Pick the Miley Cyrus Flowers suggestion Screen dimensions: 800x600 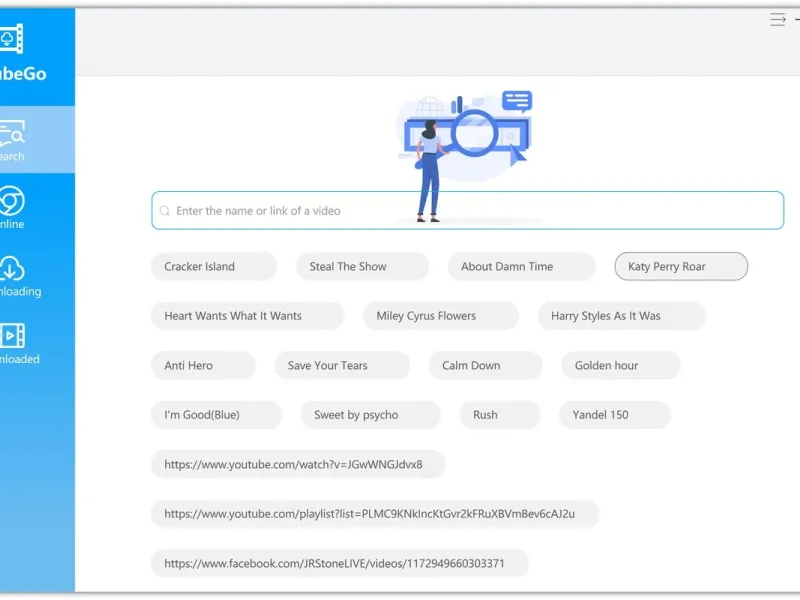click(x=426, y=316)
